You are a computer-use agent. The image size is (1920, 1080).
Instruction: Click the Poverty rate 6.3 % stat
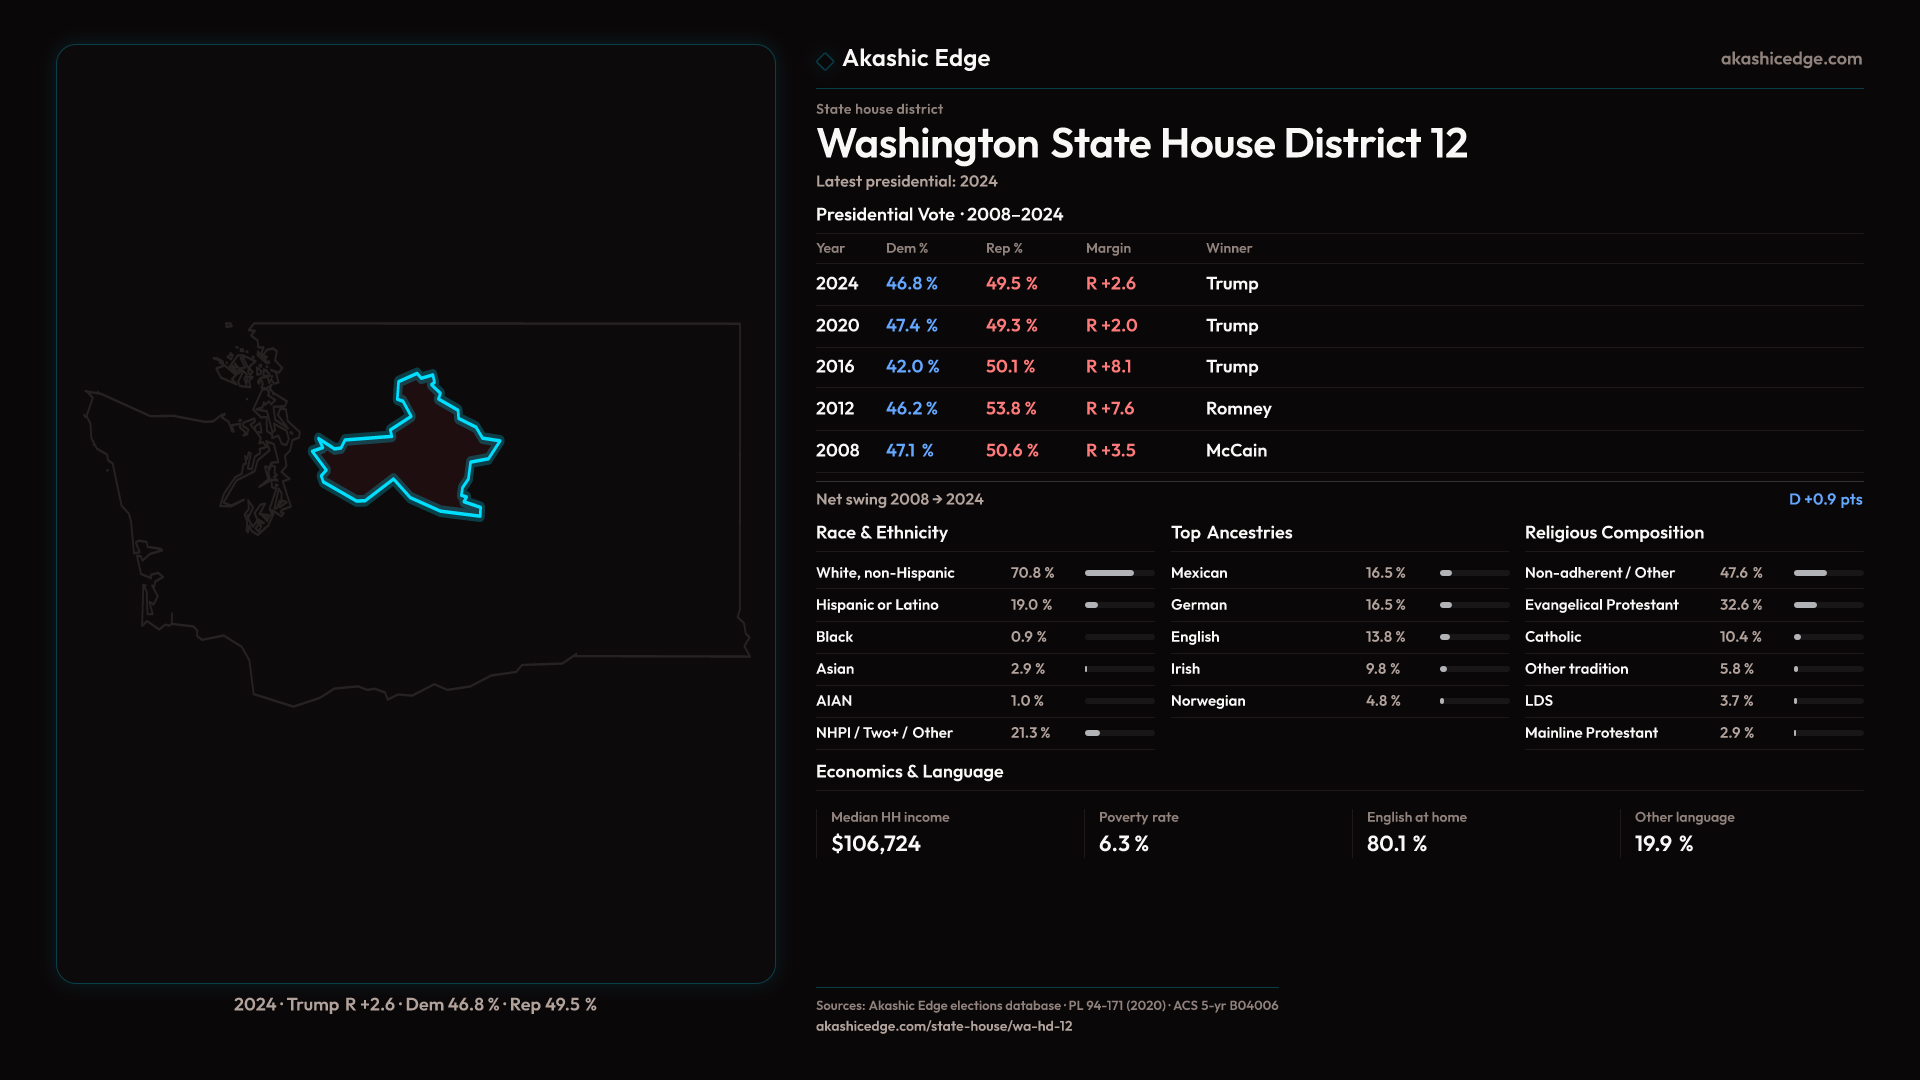(x=1124, y=844)
